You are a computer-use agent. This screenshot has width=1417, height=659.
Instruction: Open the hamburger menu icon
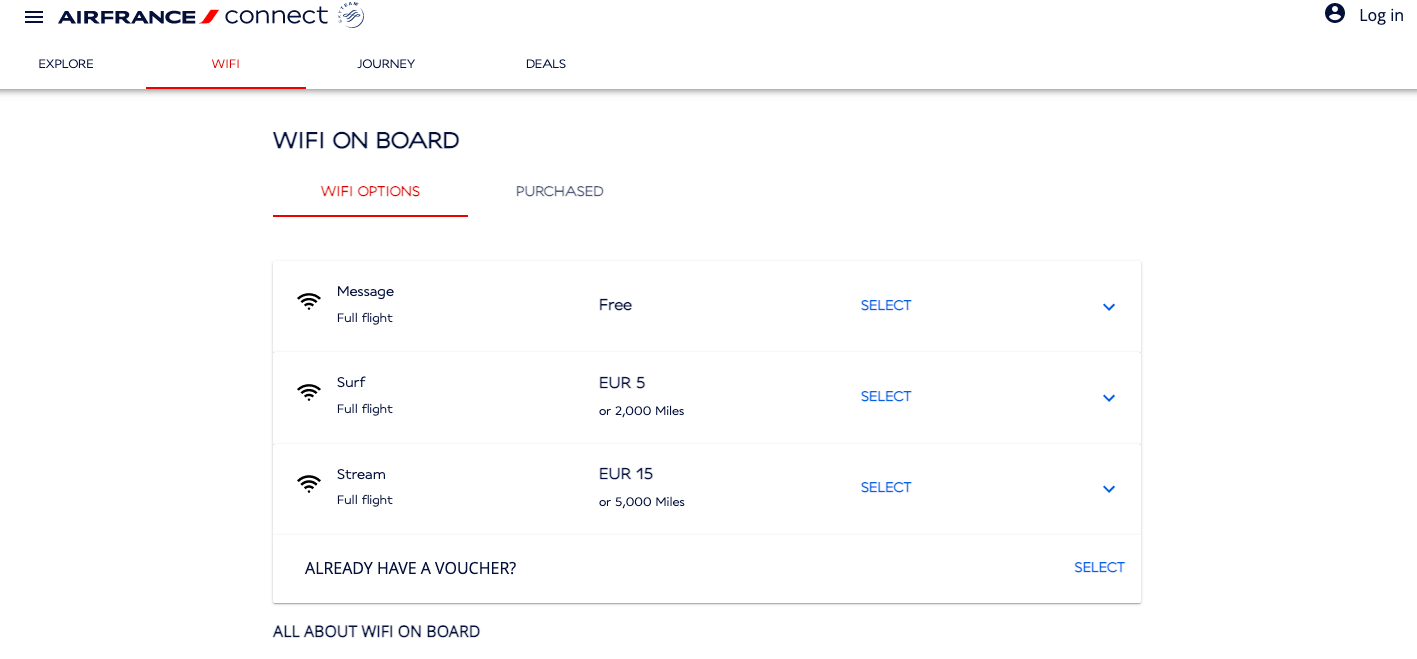point(34,17)
